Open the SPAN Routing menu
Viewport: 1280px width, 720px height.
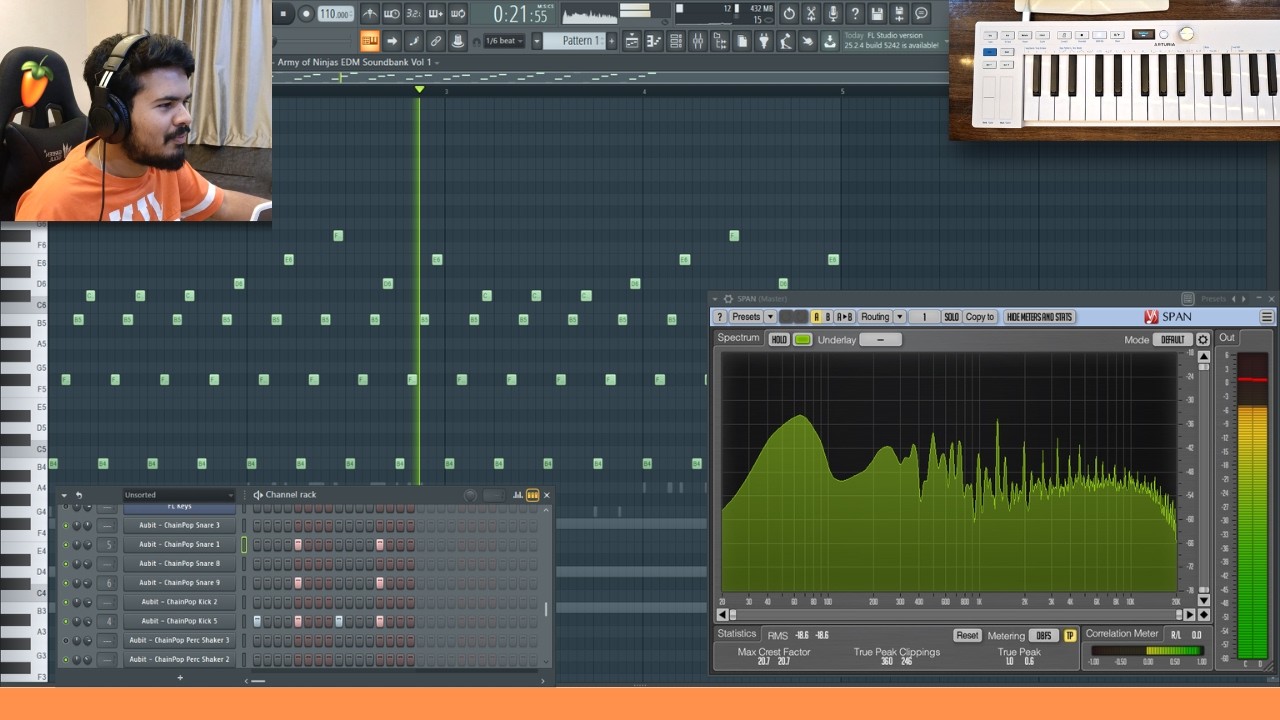click(x=875, y=317)
